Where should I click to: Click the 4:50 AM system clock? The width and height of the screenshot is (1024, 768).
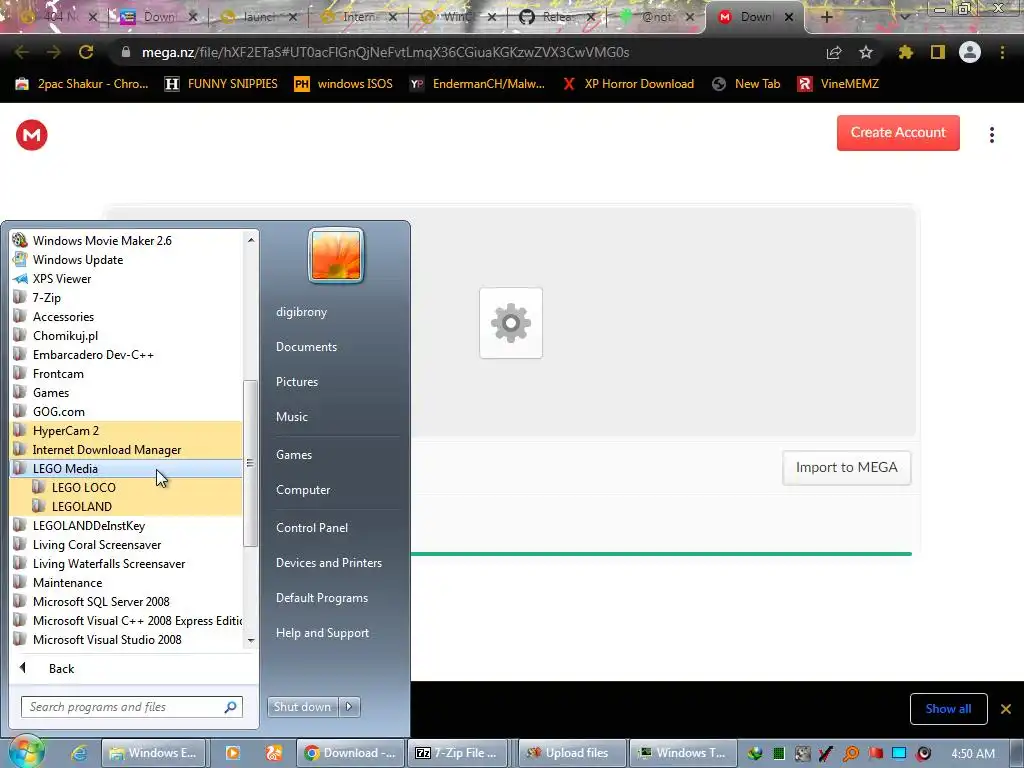[x=973, y=754]
